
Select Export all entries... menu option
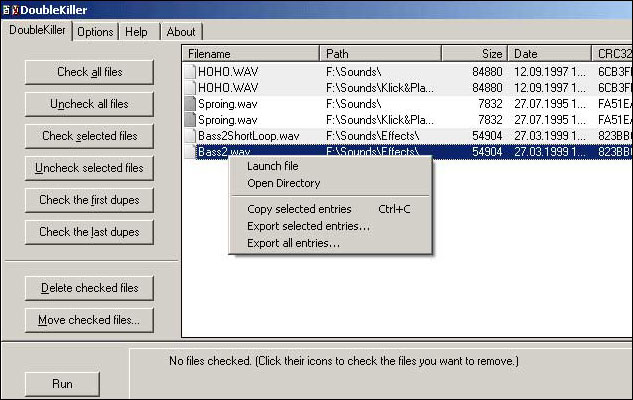coord(293,243)
